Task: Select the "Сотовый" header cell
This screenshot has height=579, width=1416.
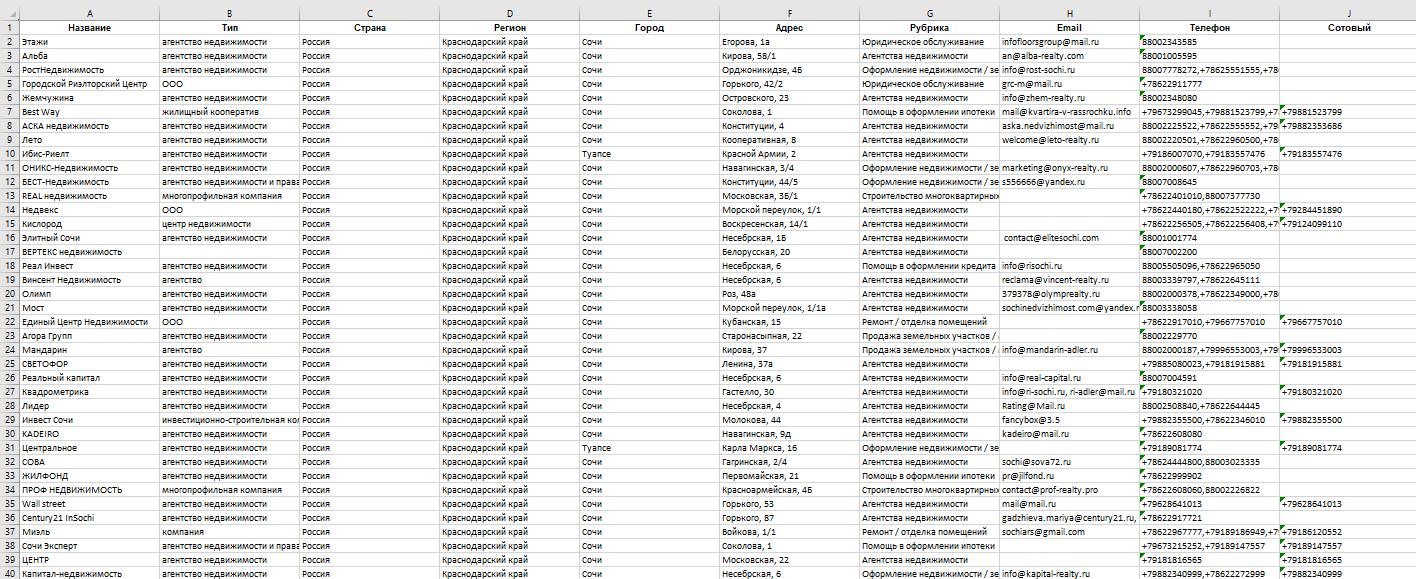Action: point(1348,28)
